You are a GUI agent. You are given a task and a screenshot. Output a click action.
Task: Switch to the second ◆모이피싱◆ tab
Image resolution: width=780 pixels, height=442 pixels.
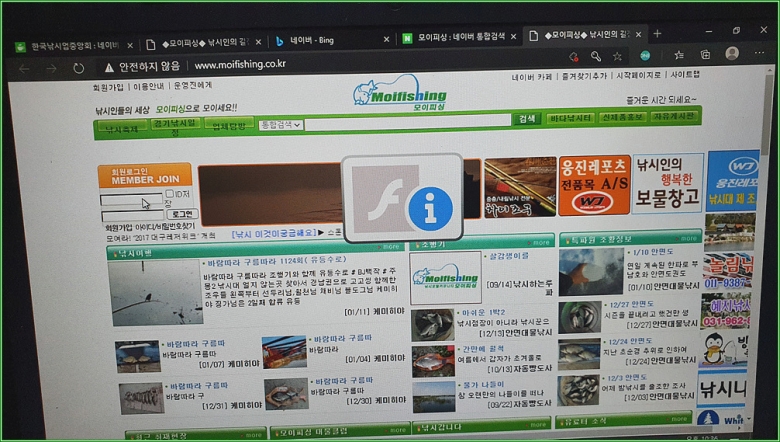click(x=585, y=35)
